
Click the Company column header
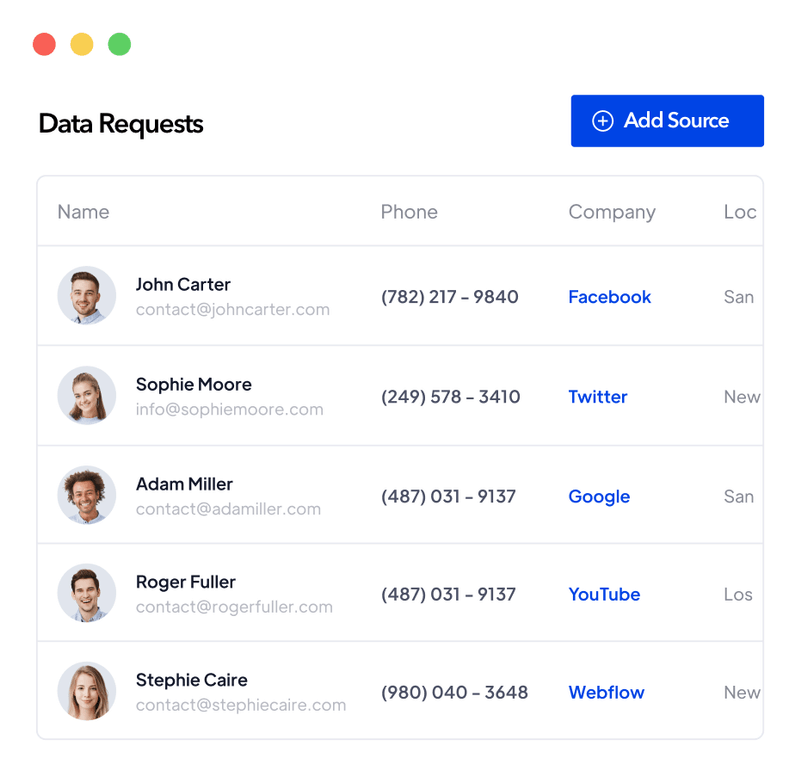pyautogui.click(x=612, y=212)
